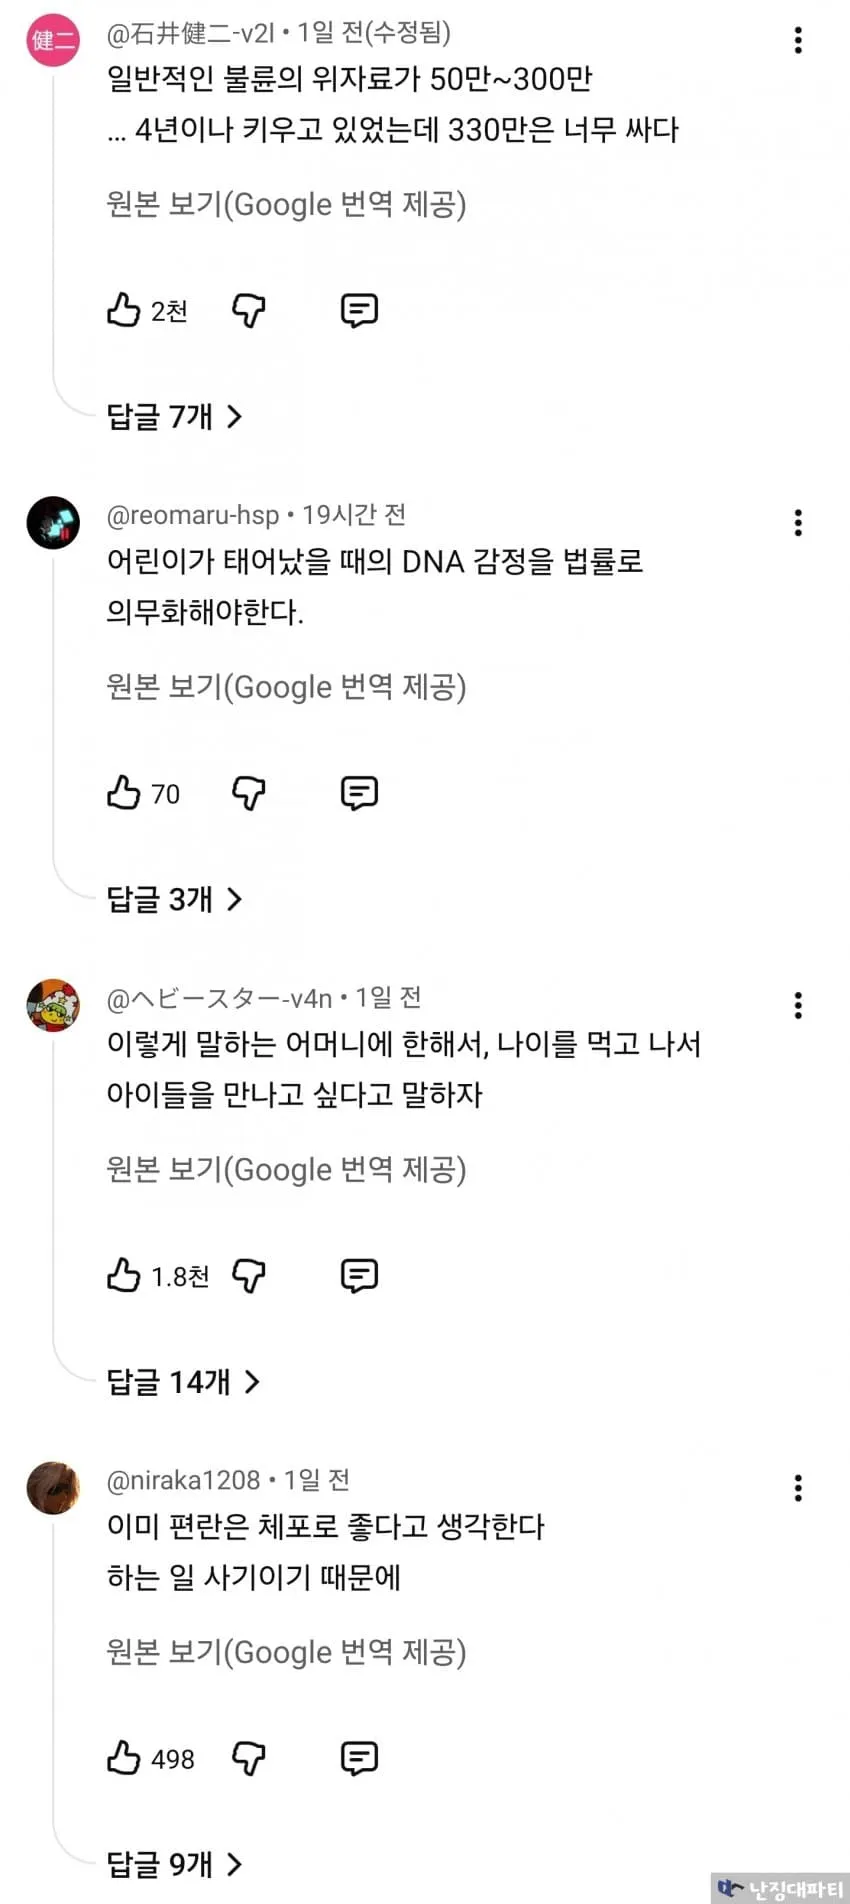Show original text of the 50만~300만 comment
Screen dimensions: 850x1904
pos(286,204)
